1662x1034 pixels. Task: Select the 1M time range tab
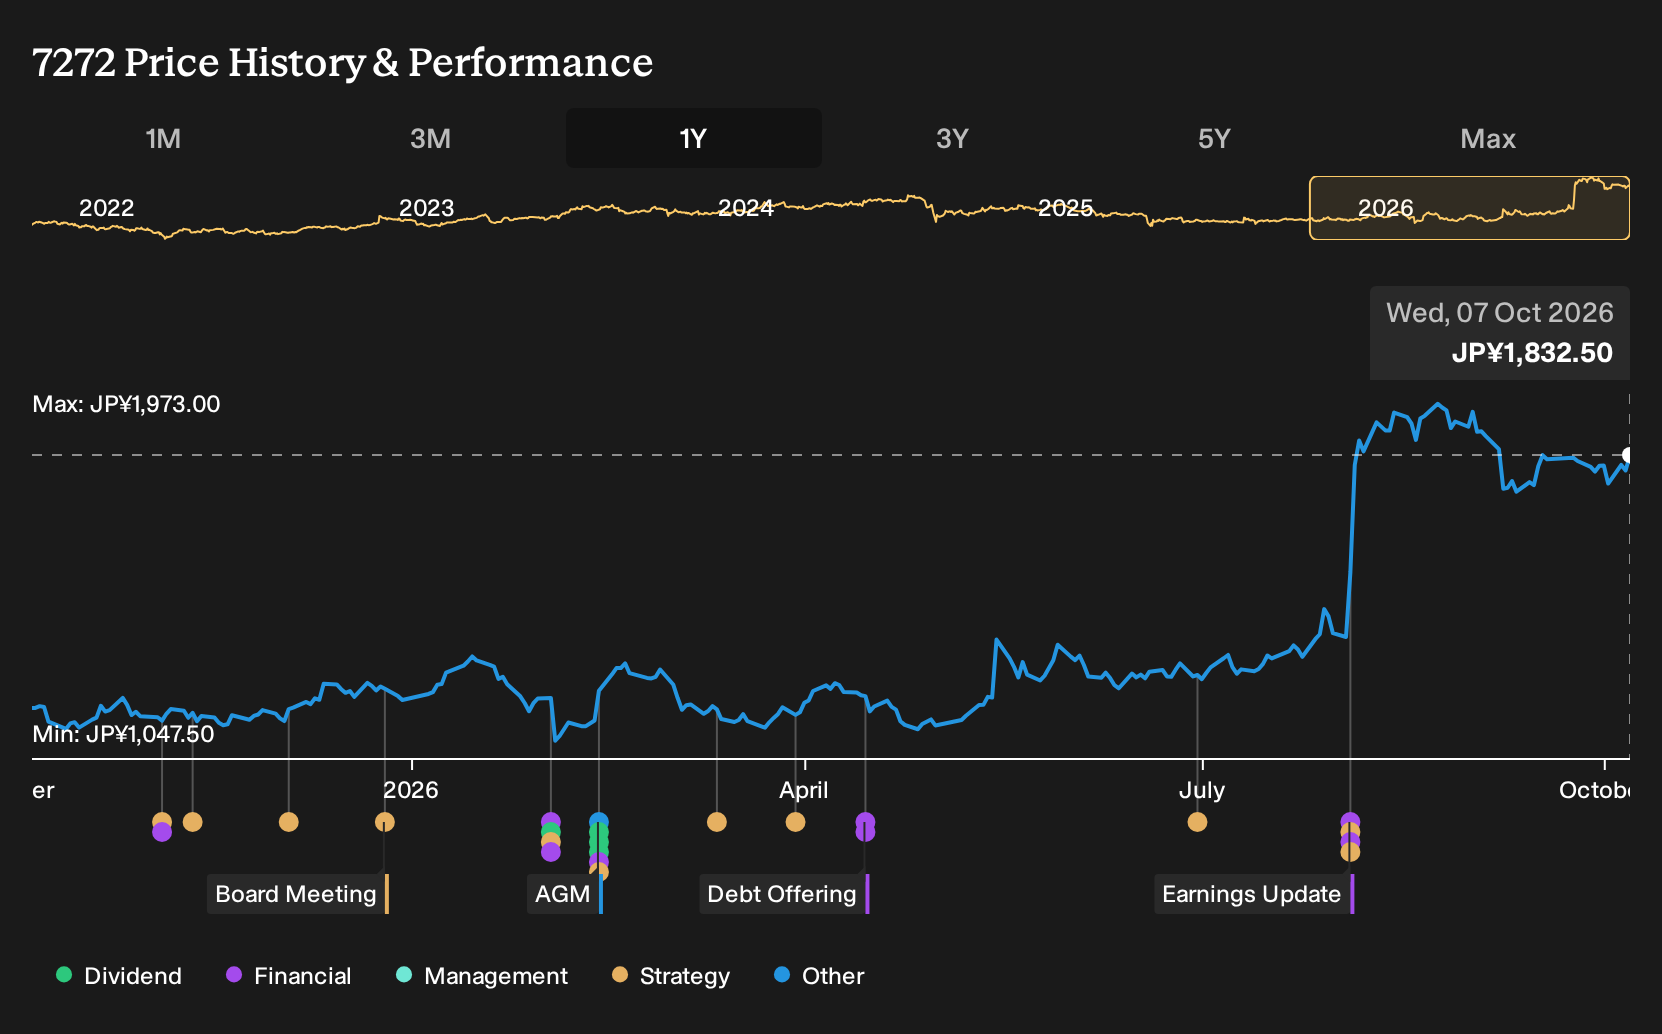[163, 138]
